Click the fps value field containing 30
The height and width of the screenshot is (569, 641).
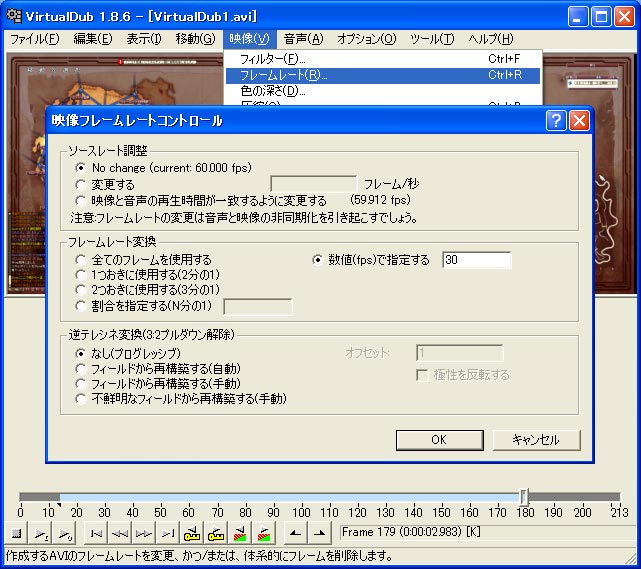click(x=476, y=260)
